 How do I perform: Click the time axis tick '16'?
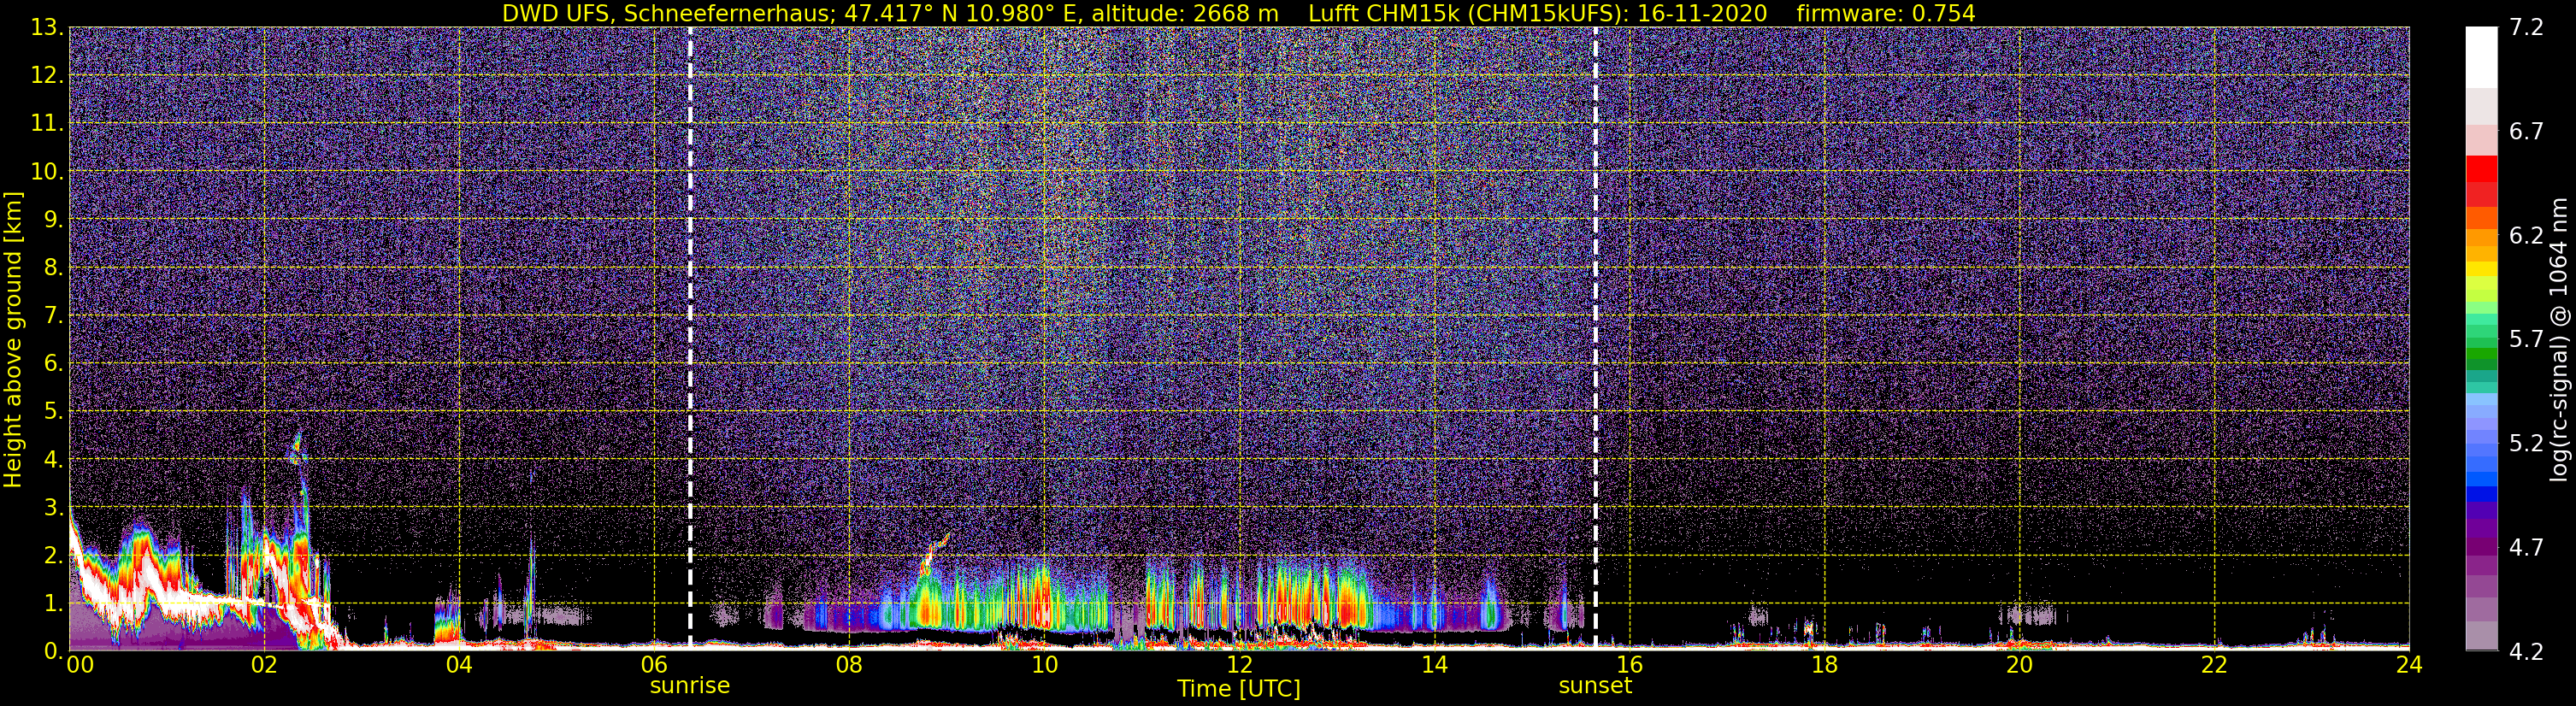tap(1629, 665)
